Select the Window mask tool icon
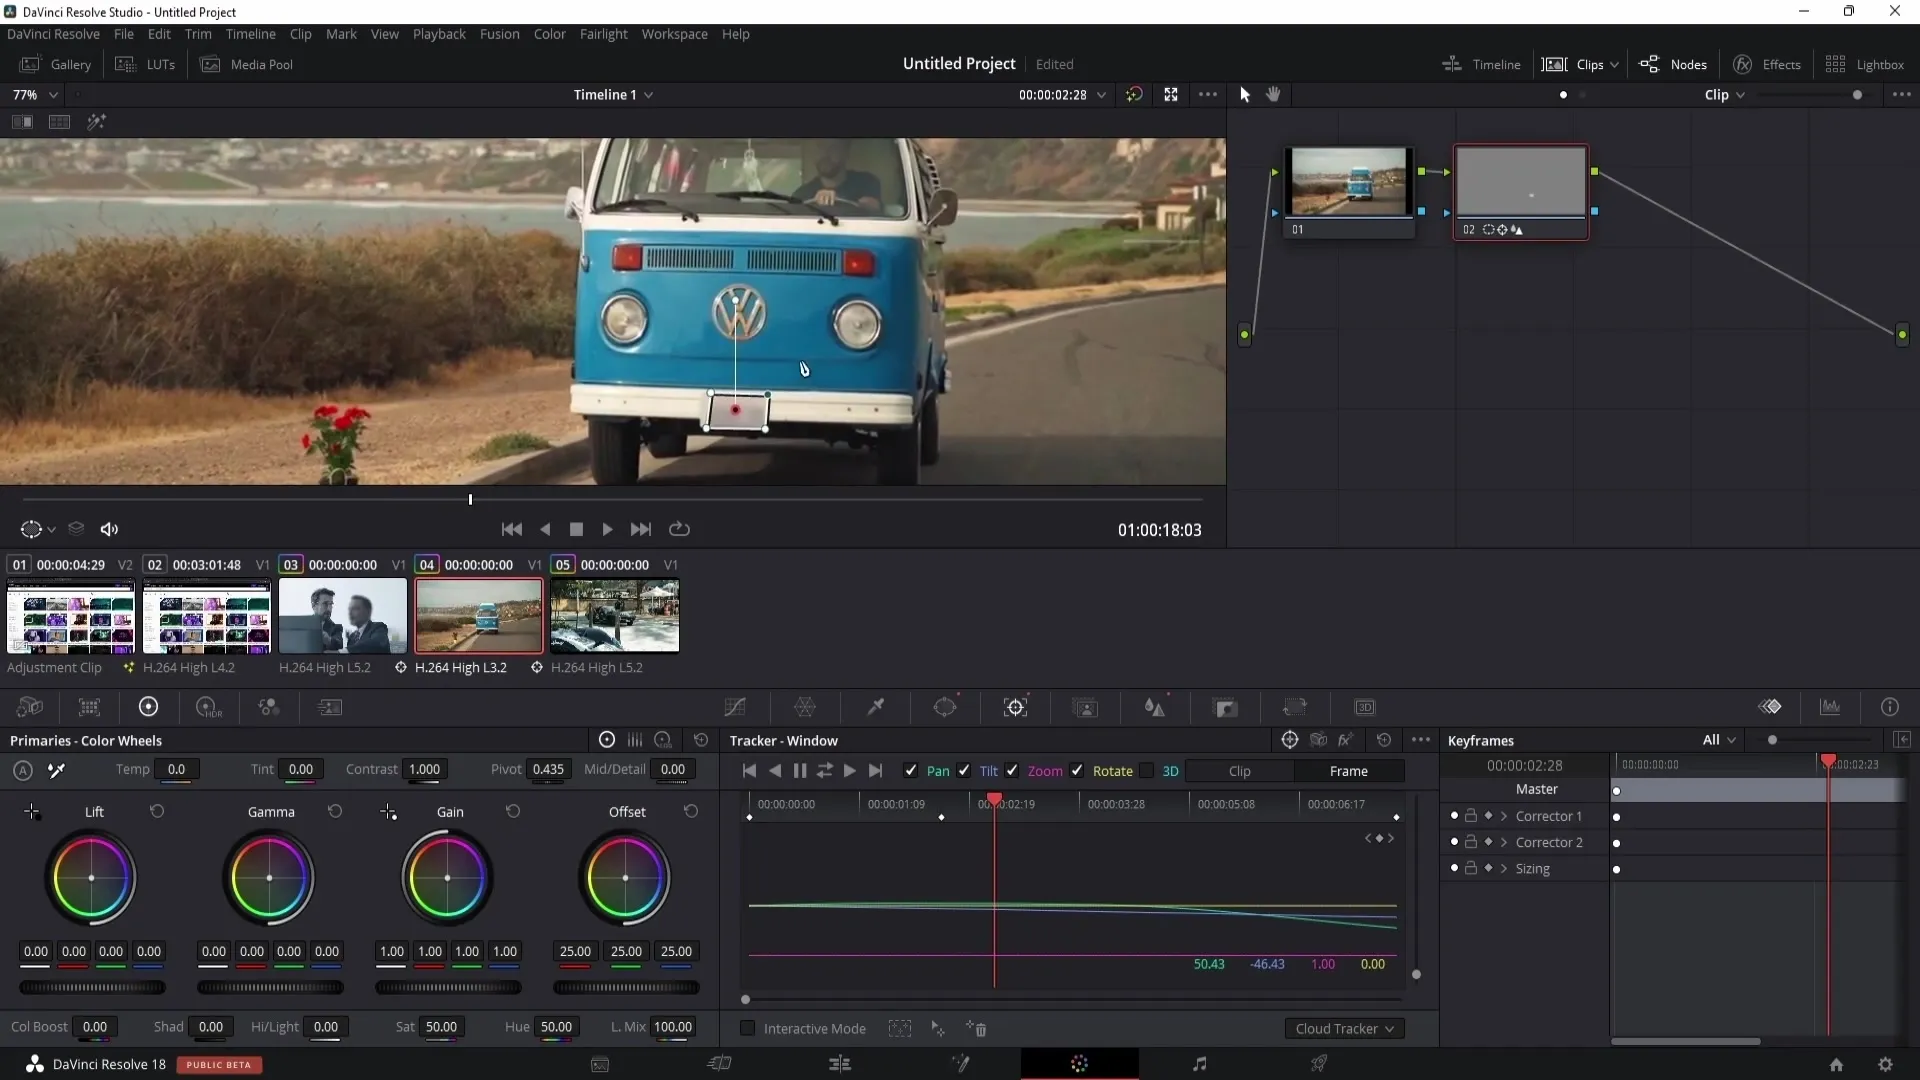 tap(945, 708)
